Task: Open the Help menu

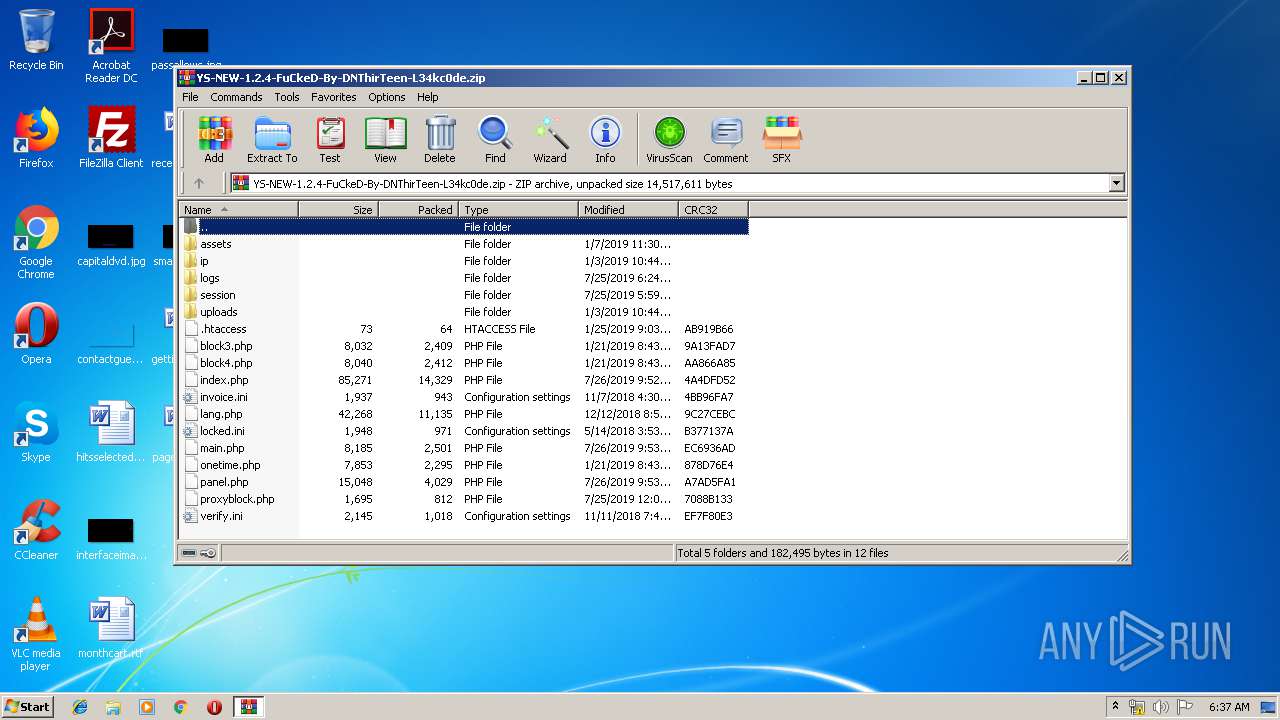Action: coord(428,97)
